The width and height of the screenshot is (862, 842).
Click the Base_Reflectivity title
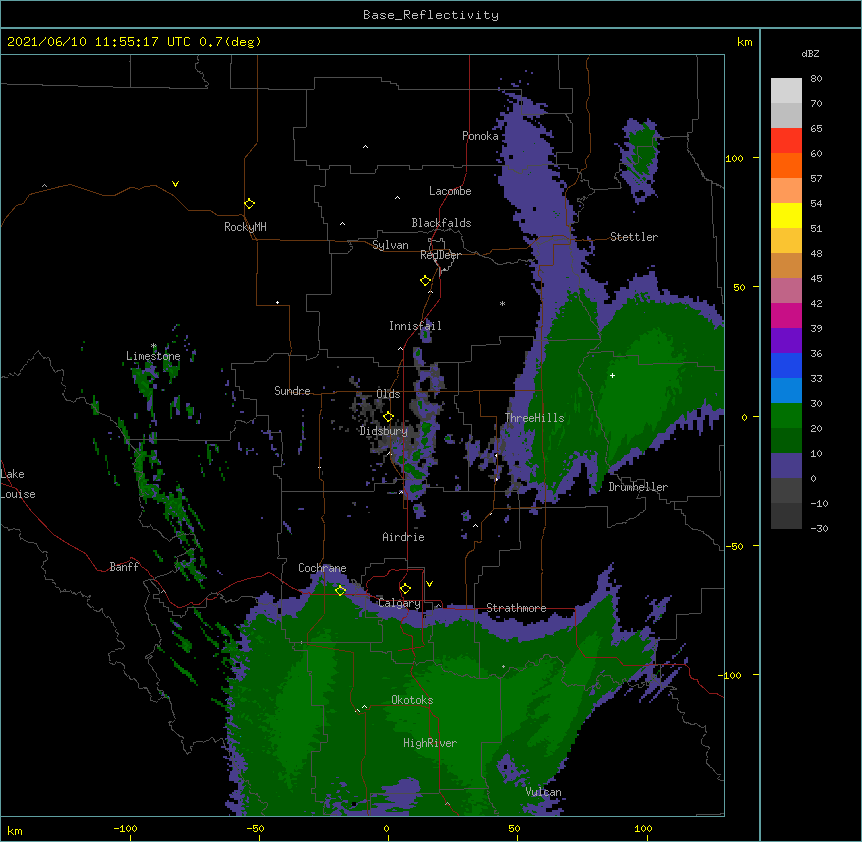pos(431,15)
